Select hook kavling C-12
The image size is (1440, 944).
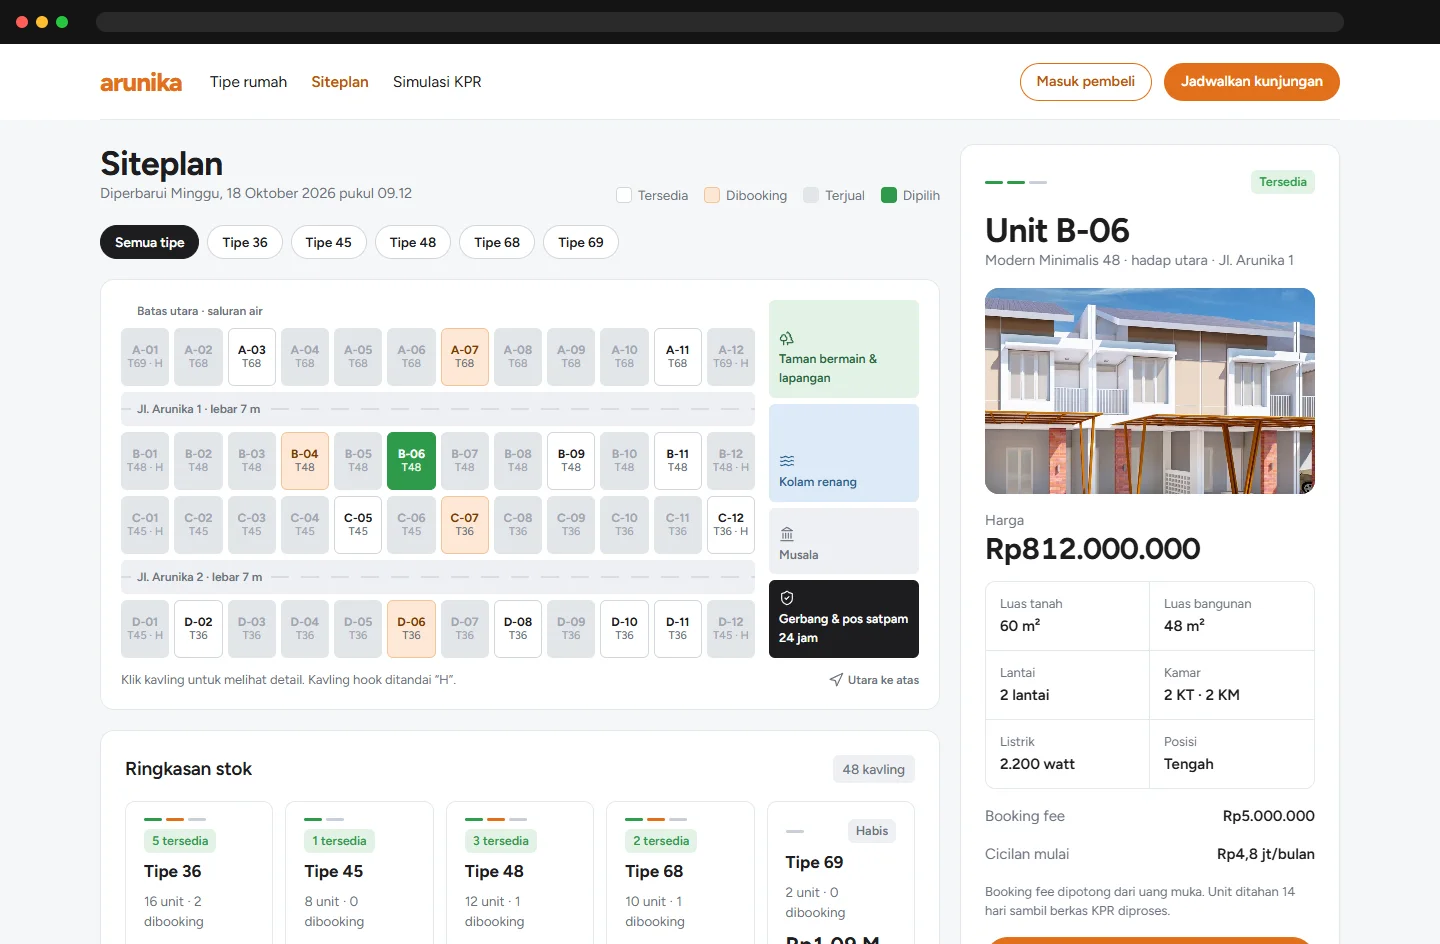pyautogui.click(x=731, y=525)
